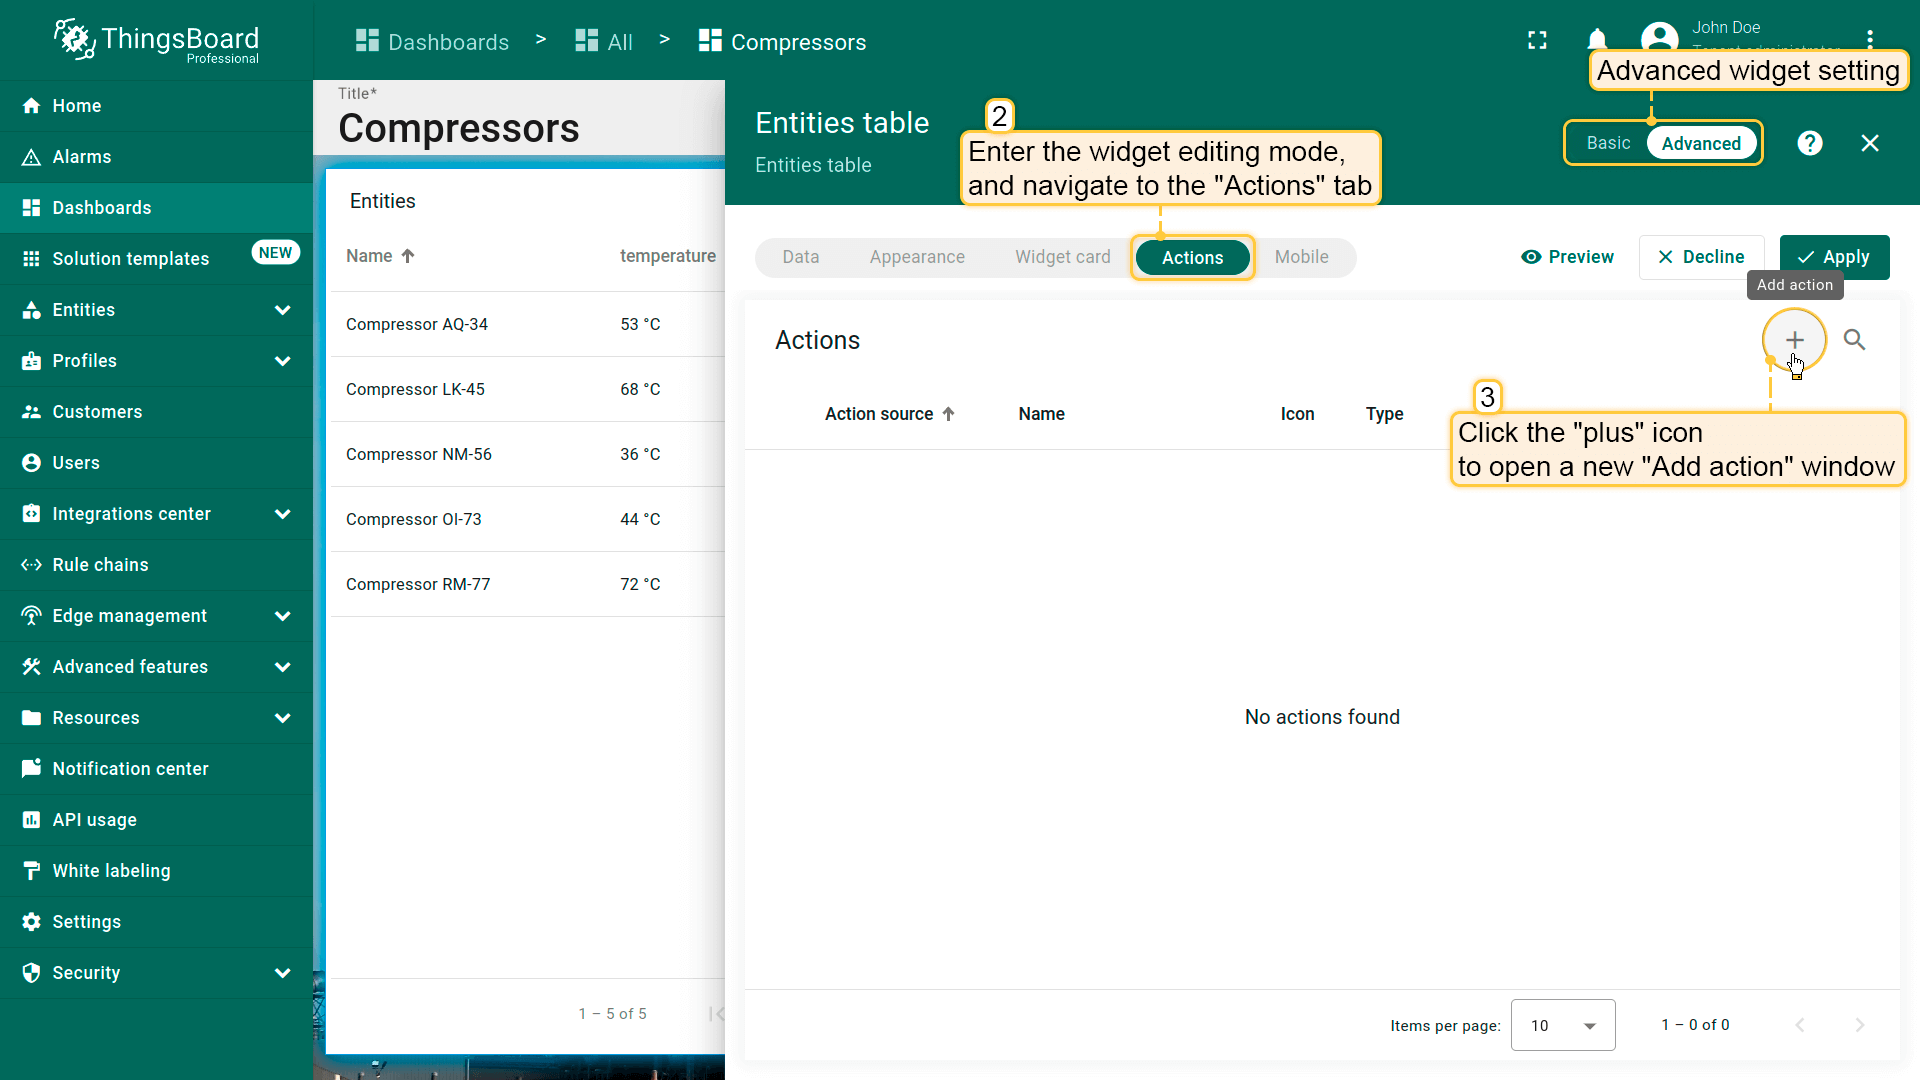The image size is (1920, 1080).
Task: Open Items per page dropdown
Action: point(1562,1025)
